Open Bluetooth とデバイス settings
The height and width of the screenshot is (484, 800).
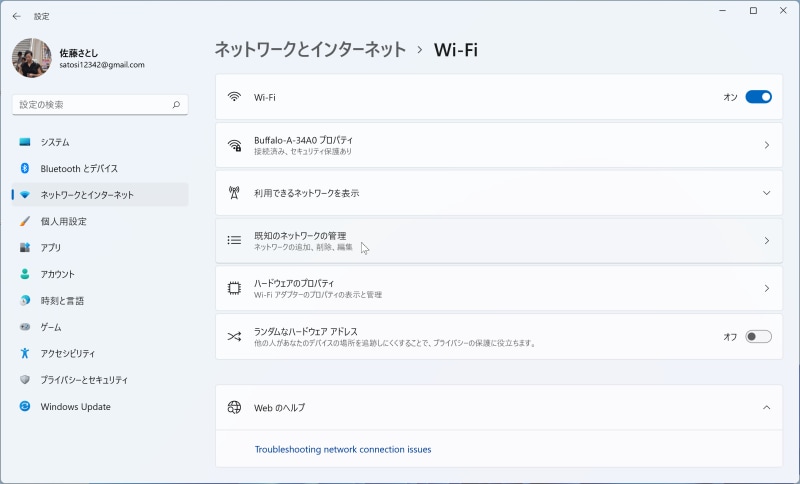pos(78,169)
